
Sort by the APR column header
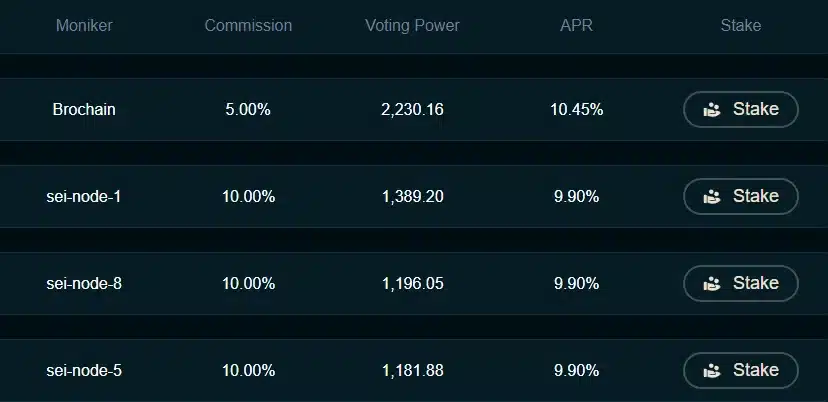click(x=576, y=26)
